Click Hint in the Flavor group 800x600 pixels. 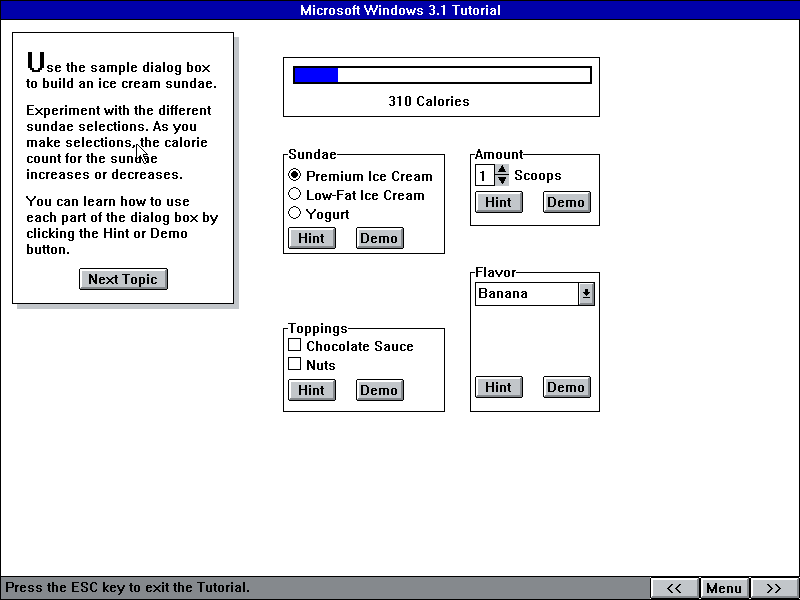click(498, 387)
